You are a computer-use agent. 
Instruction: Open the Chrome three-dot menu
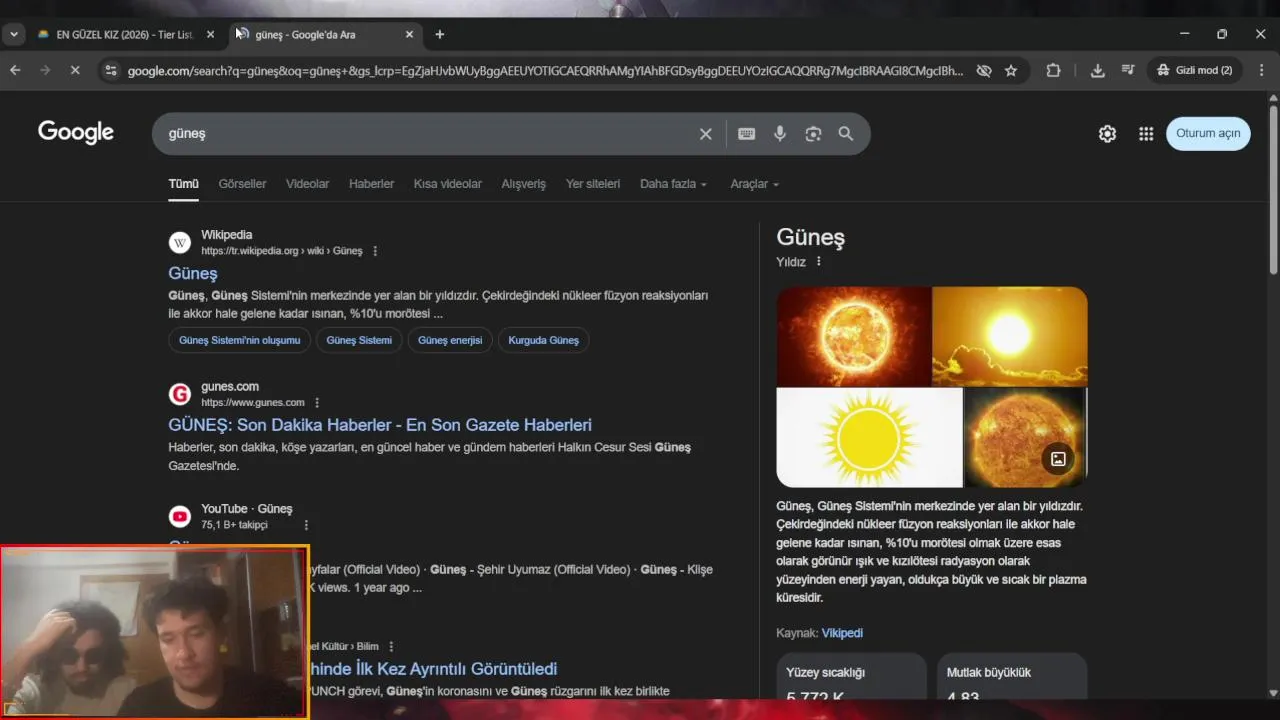[x=1261, y=71]
